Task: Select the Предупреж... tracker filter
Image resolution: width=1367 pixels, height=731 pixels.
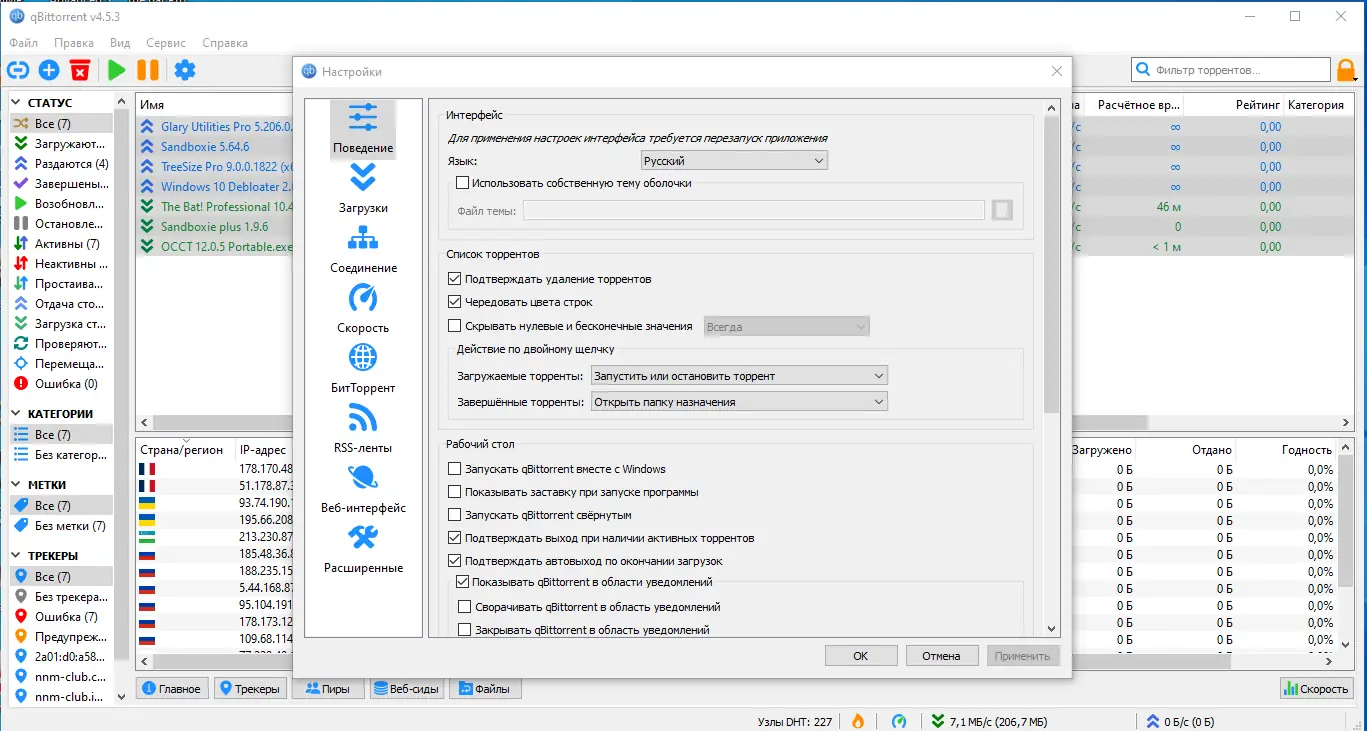Action: point(60,637)
